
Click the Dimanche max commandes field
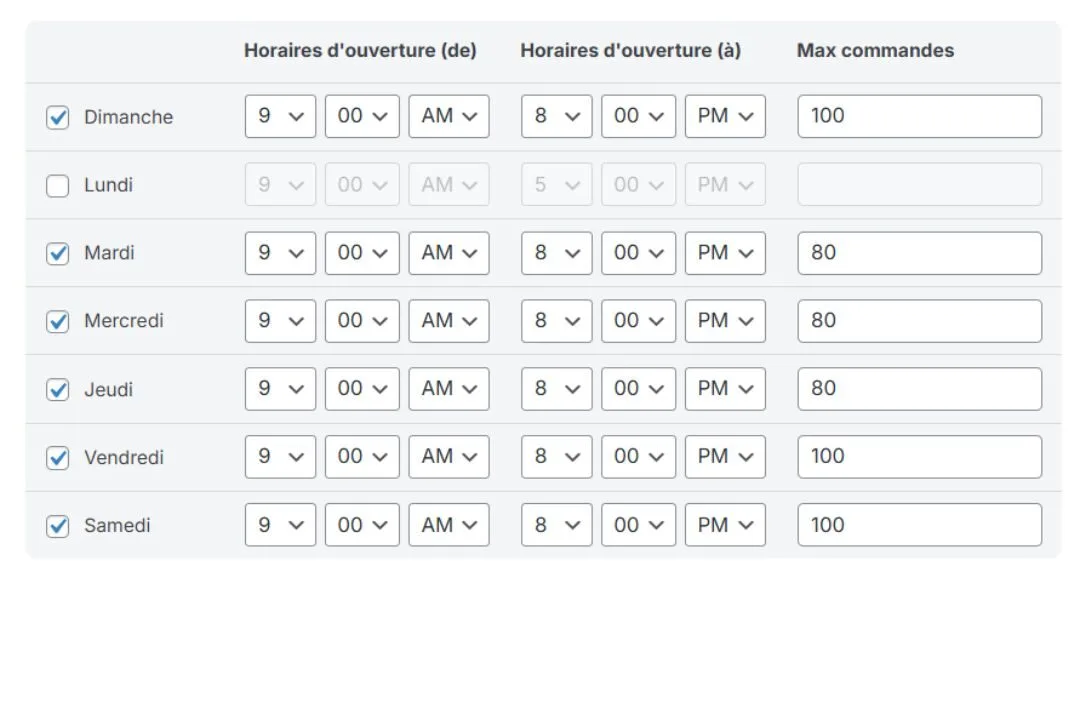tap(920, 116)
